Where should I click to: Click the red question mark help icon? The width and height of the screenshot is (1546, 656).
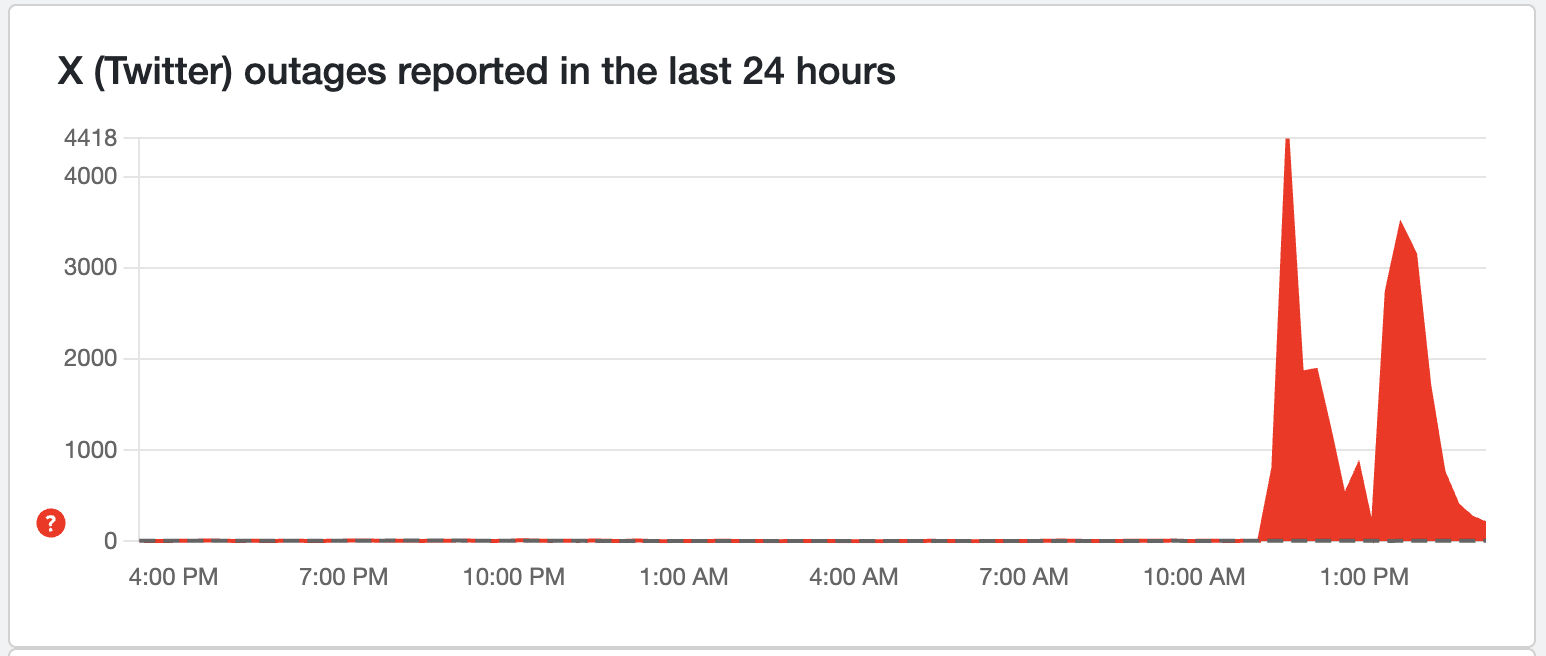coord(51,522)
